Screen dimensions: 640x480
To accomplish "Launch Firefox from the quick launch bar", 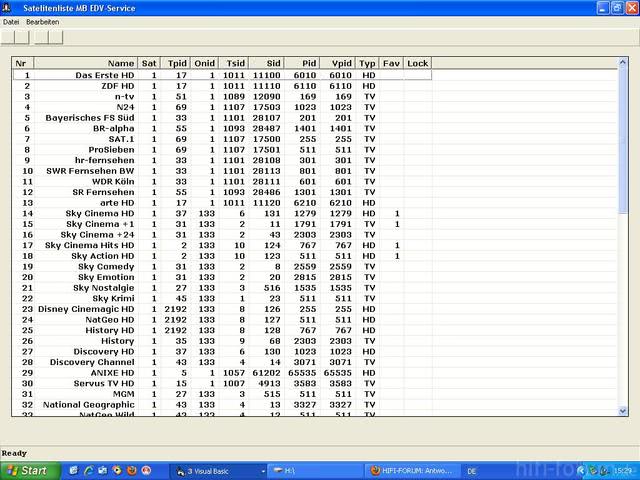I will click(x=131, y=471).
